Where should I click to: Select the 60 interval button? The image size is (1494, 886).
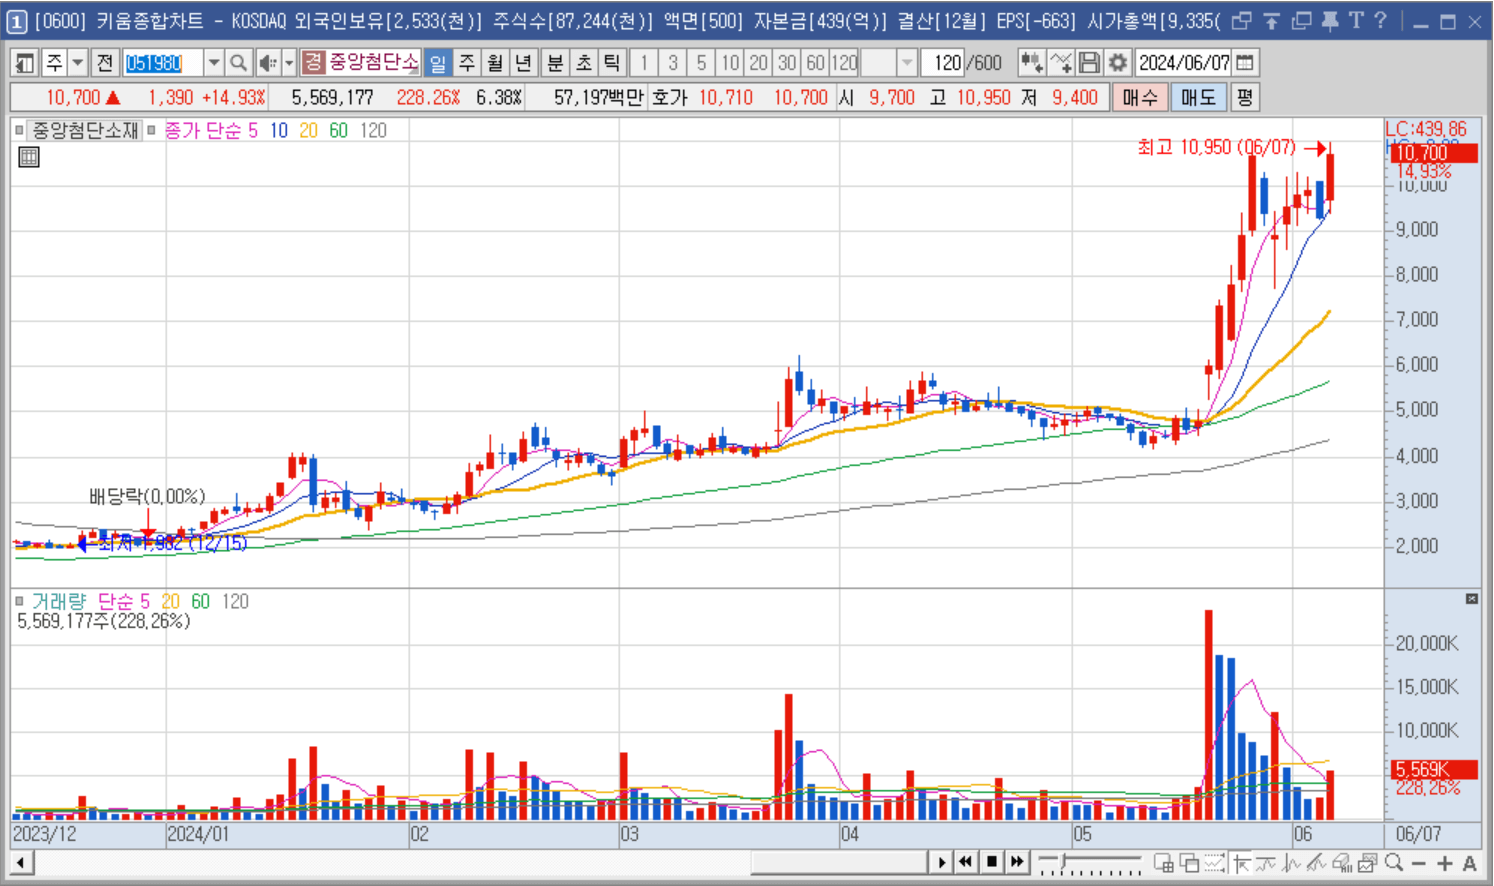click(816, 63)
